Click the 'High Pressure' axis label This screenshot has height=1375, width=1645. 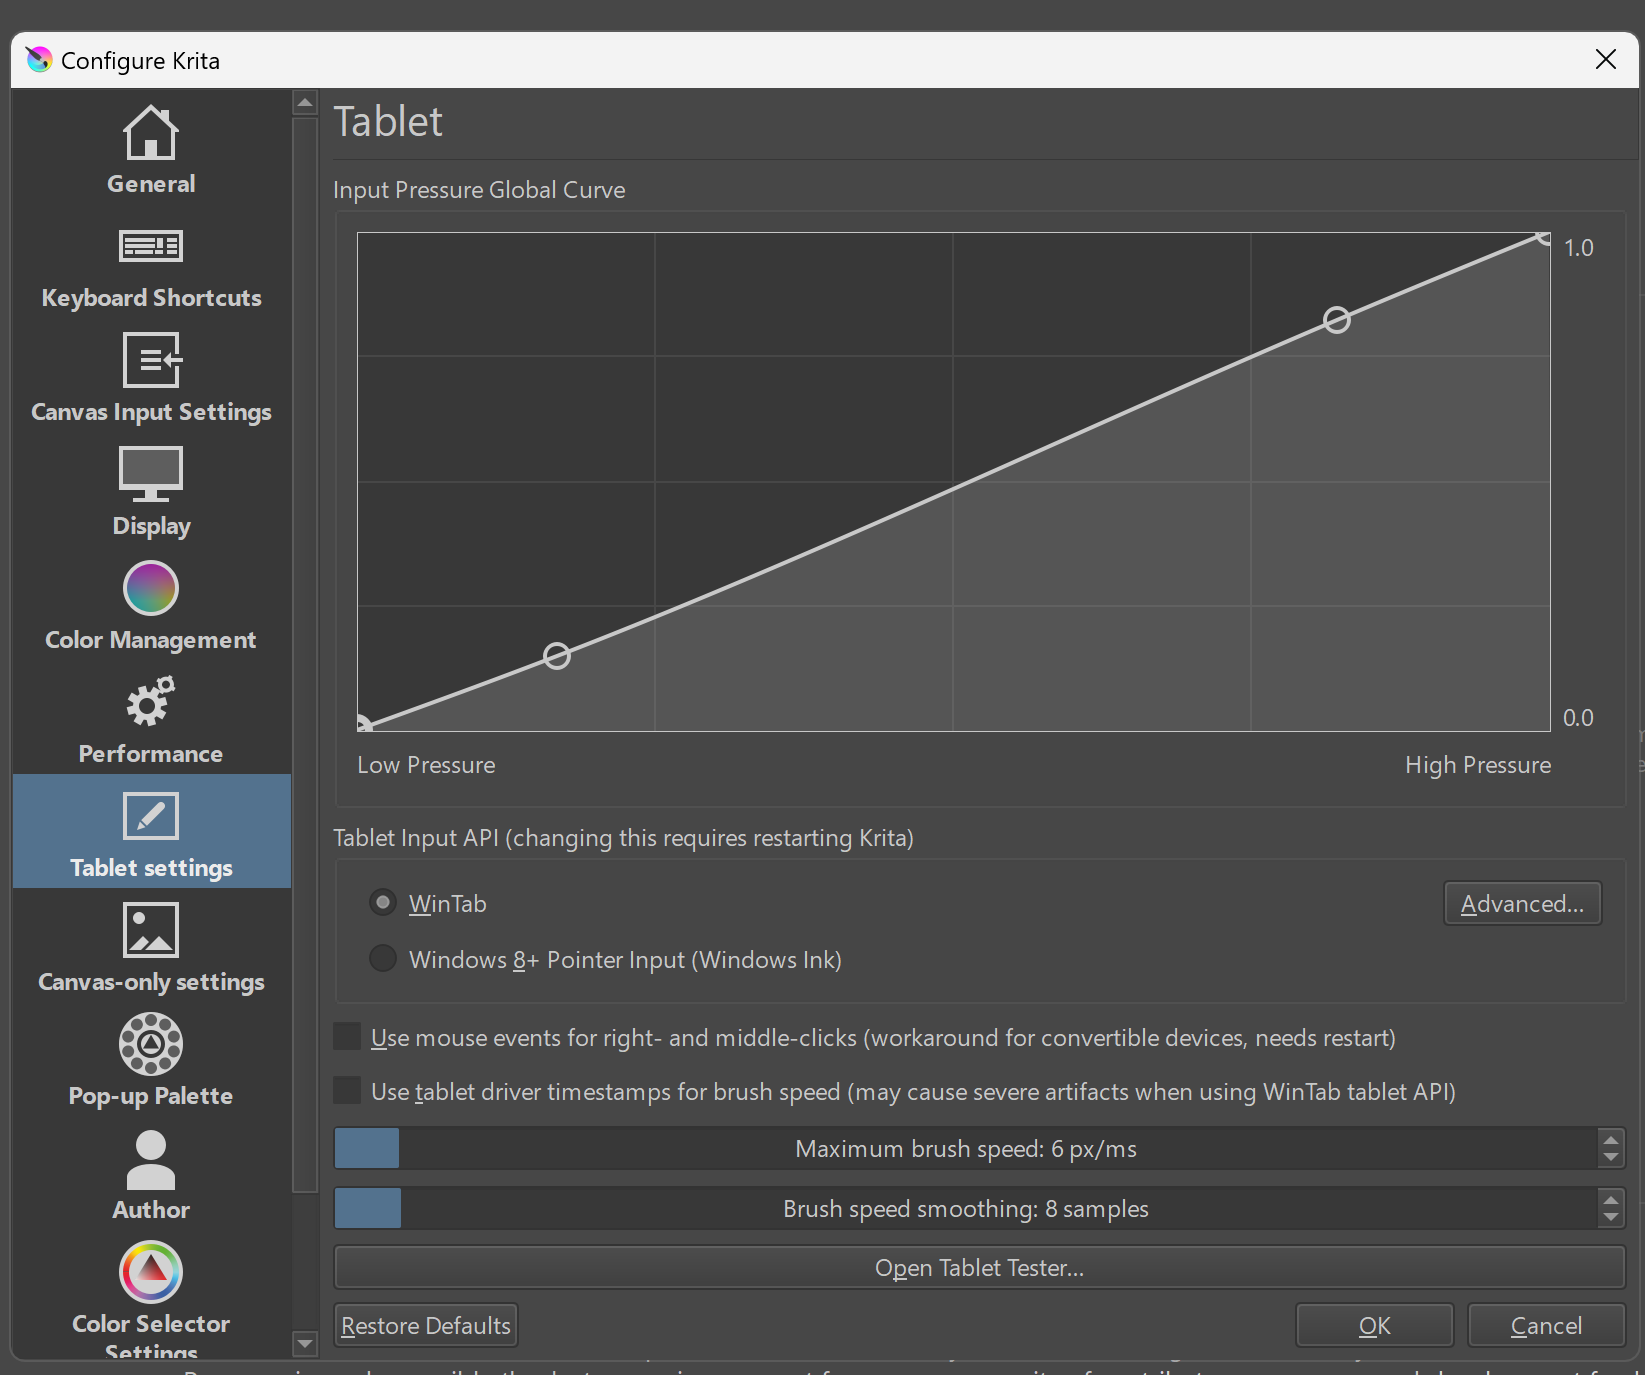pyautogui.click(x=1478, y=765)
